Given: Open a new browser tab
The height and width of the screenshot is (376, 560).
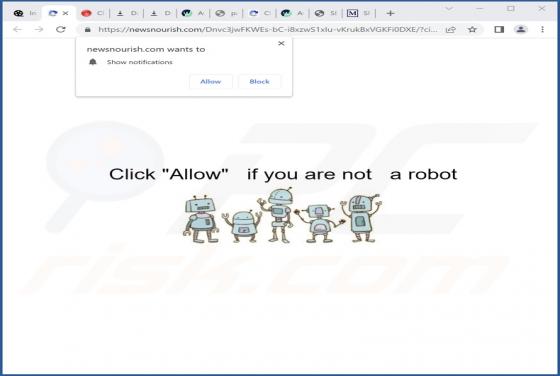Looking at the screenshot, I should (x=390, y=14).
